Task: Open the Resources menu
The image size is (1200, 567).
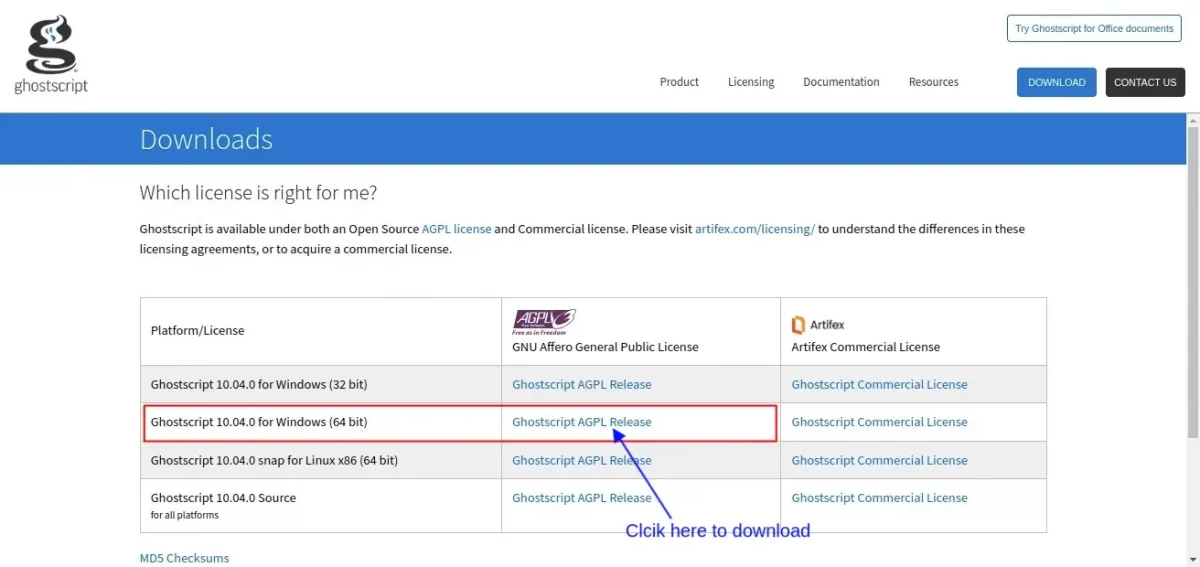Action: 933,82
